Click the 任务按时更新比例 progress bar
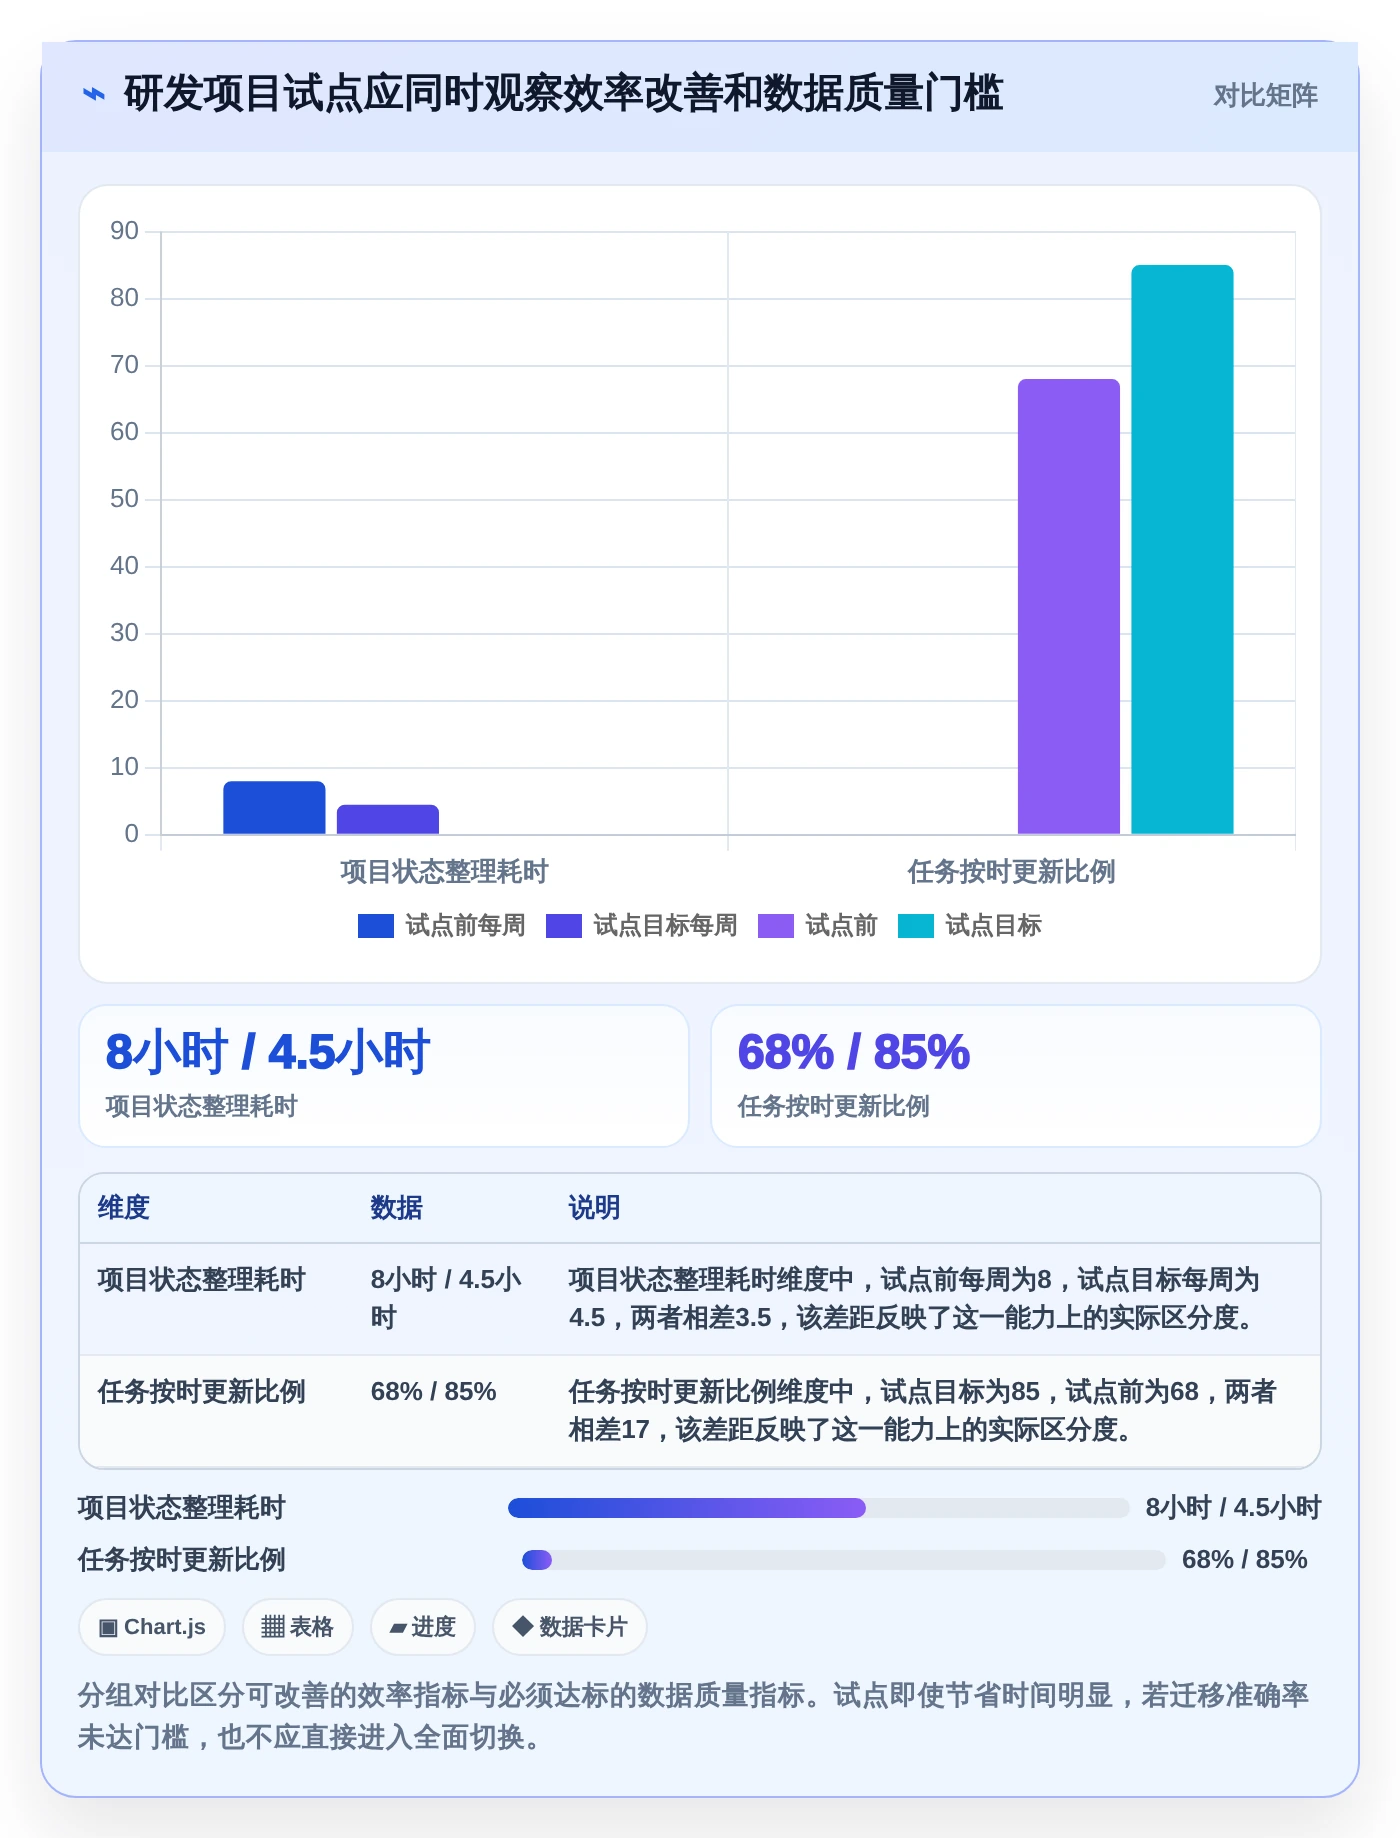 844,1560
